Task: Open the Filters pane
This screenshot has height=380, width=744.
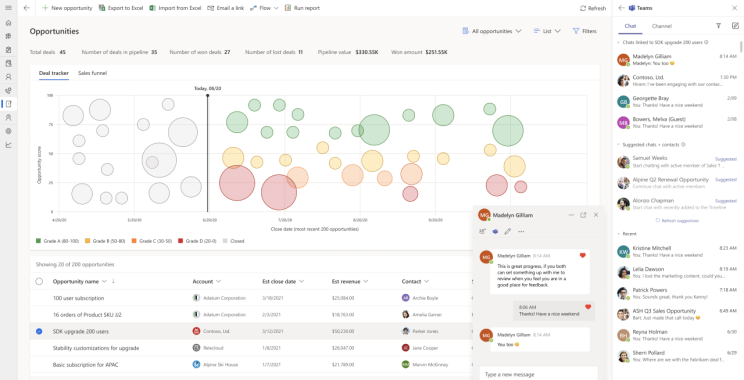Action: pyautogui.click(x=585, y=31)
